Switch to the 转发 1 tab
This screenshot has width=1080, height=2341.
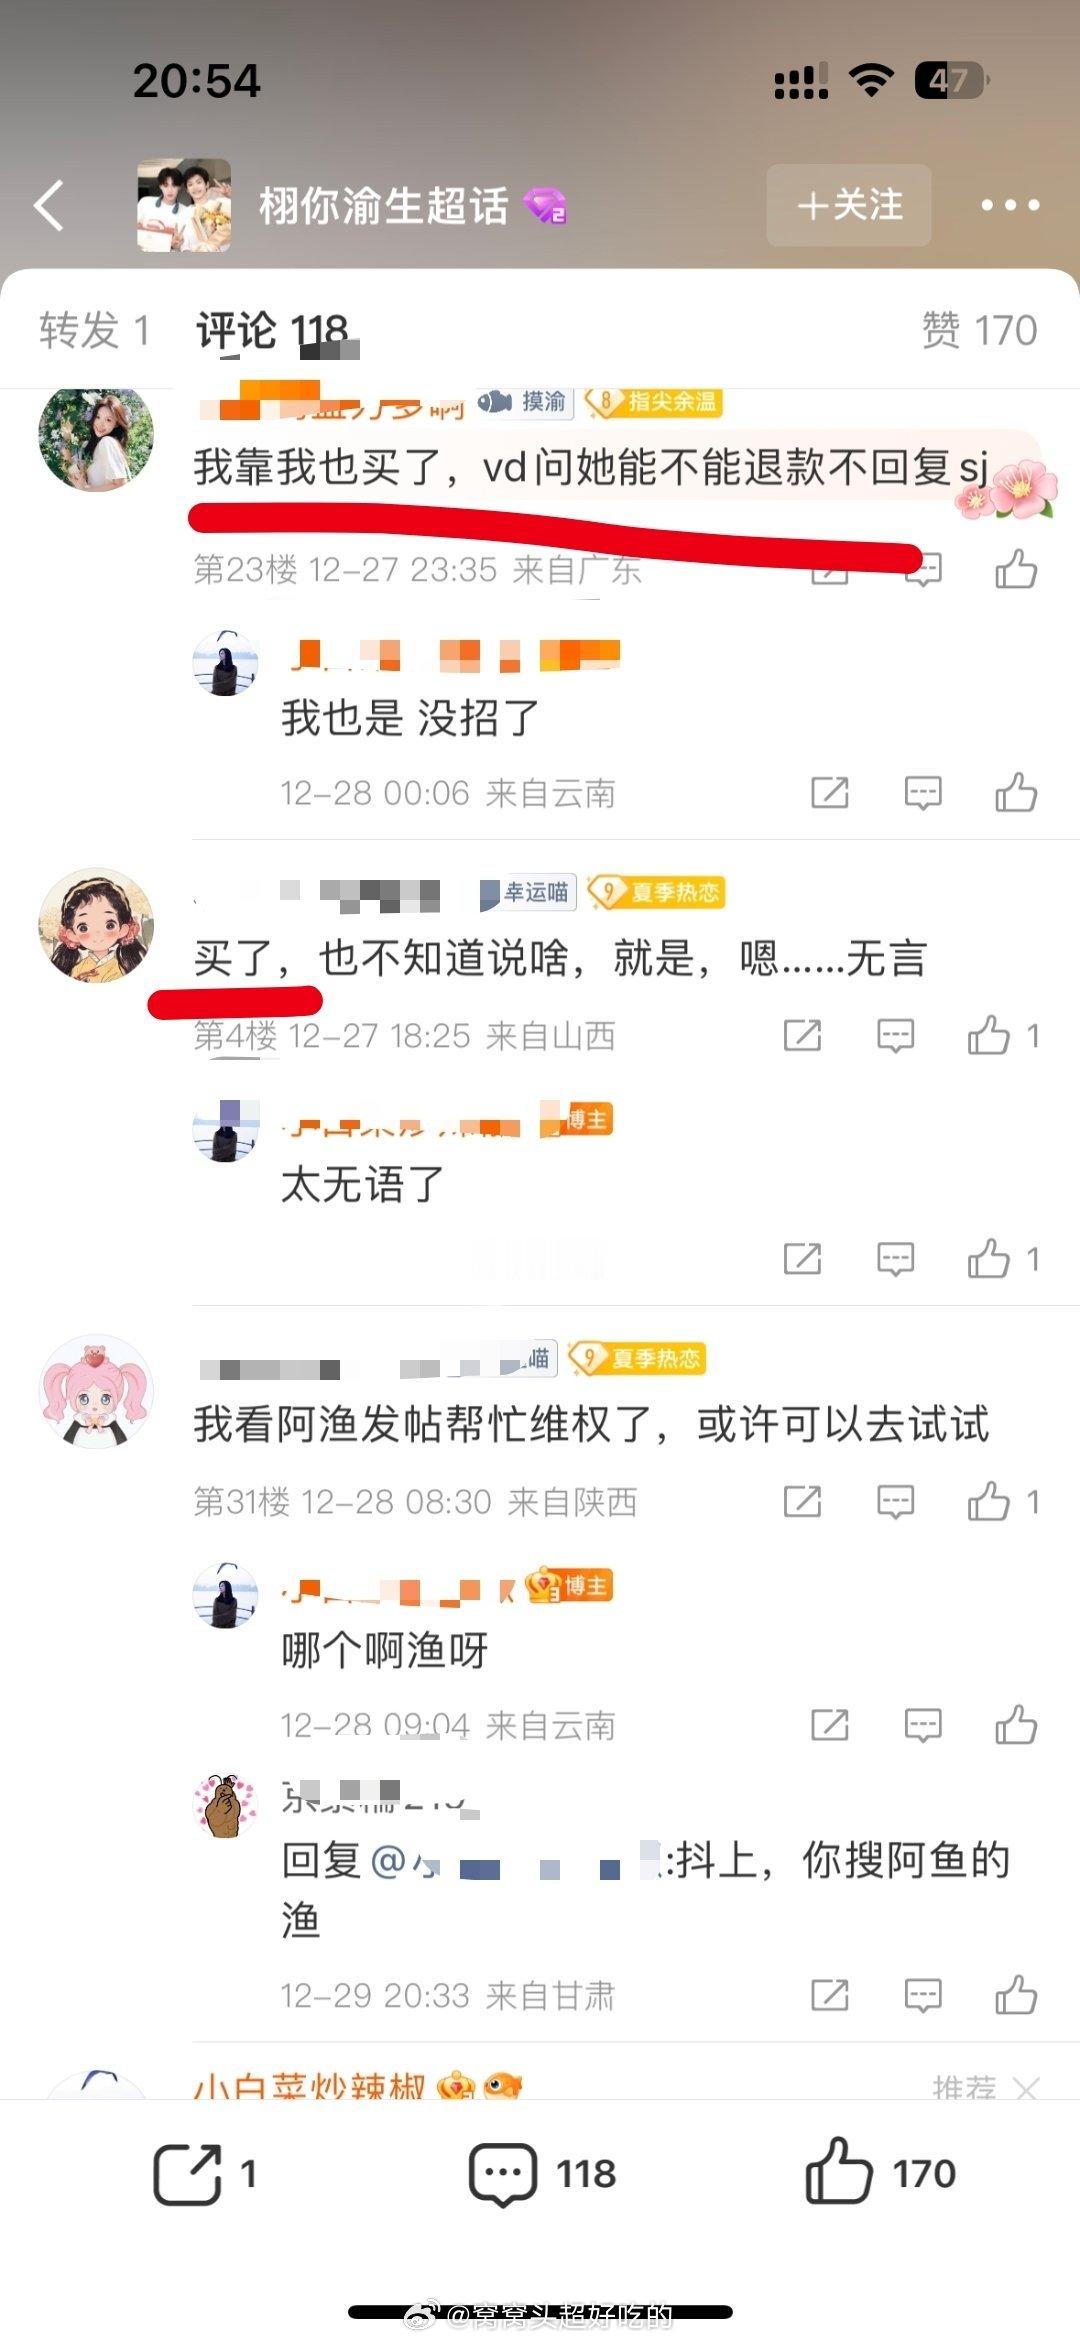coord(95,330)
